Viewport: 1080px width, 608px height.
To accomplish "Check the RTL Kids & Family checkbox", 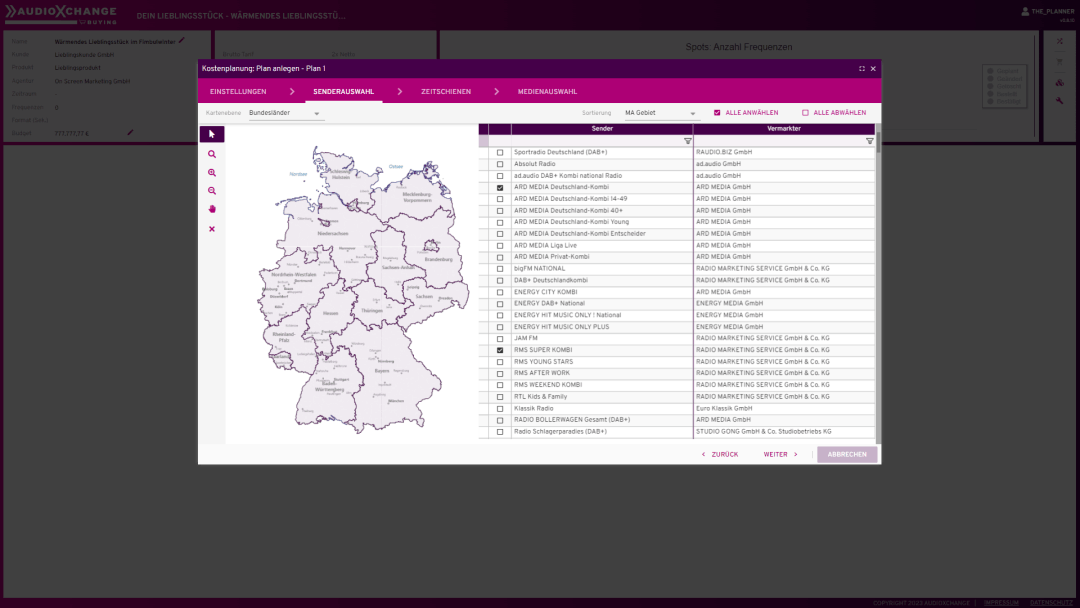I will [x=500, y=397].
